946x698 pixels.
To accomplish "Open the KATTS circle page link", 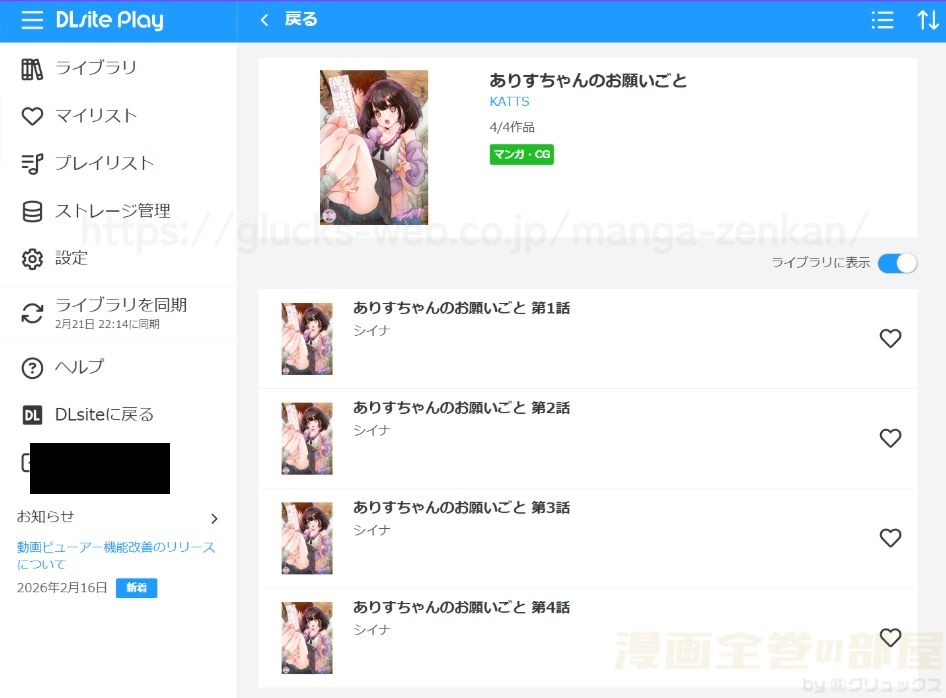I will 509,101.
